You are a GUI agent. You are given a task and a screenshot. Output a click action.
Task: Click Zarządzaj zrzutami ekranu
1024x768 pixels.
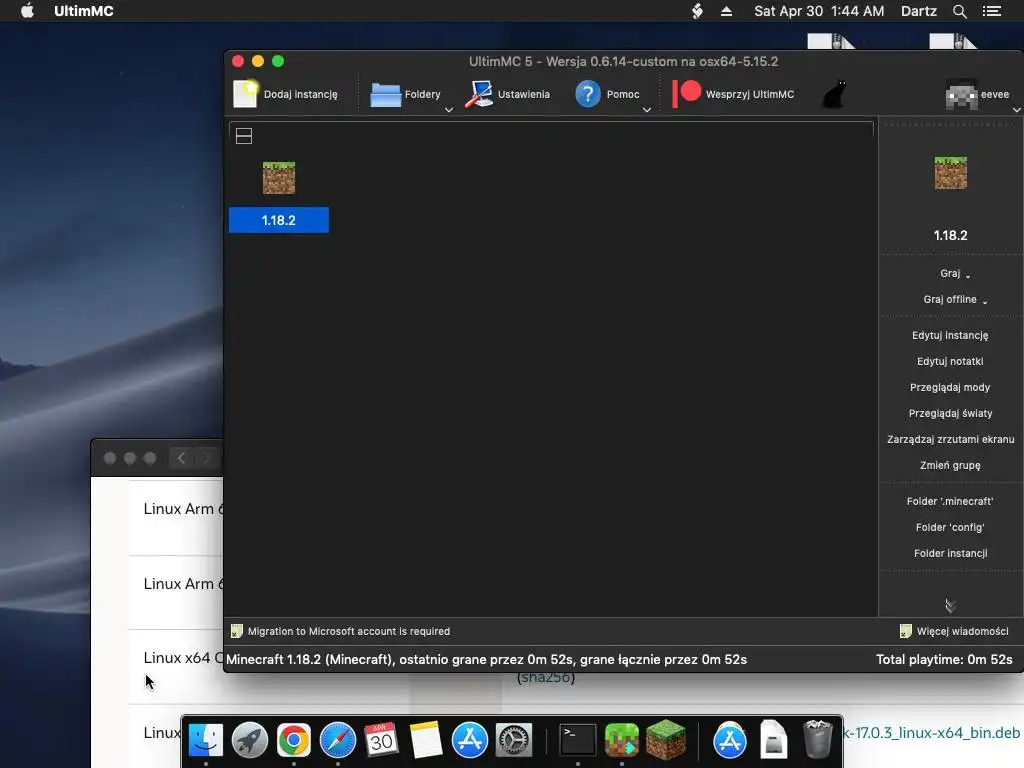(x=950, y=440)
